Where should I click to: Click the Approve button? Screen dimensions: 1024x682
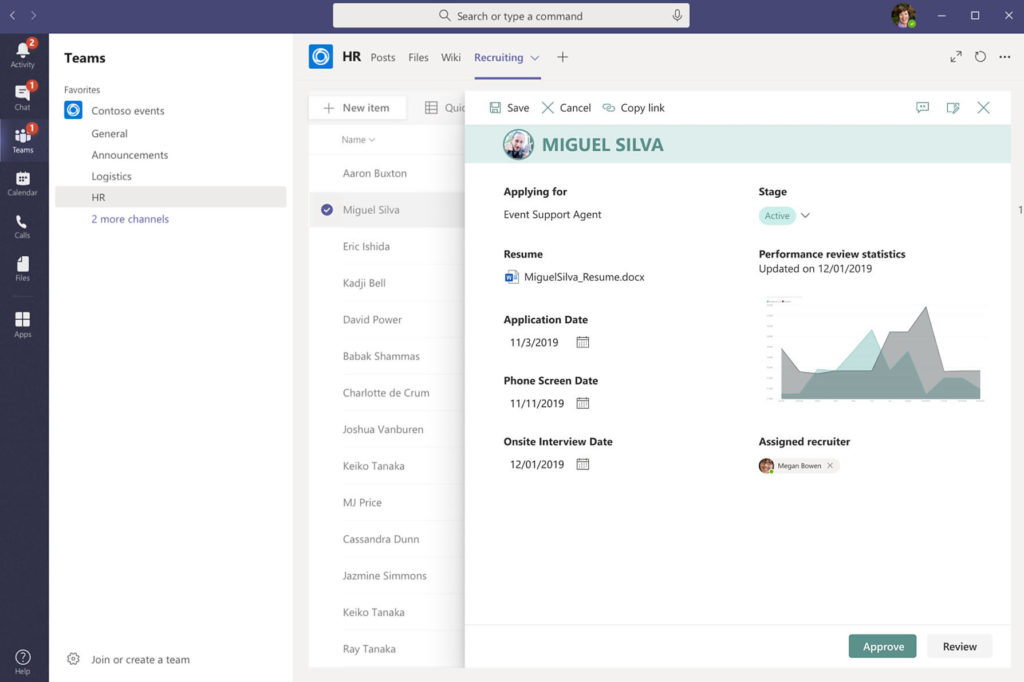(882, 646)
